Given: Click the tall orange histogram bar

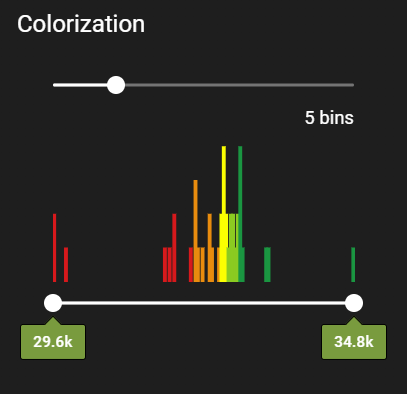Looking at the screenshot, I should [x=195, y=231].
